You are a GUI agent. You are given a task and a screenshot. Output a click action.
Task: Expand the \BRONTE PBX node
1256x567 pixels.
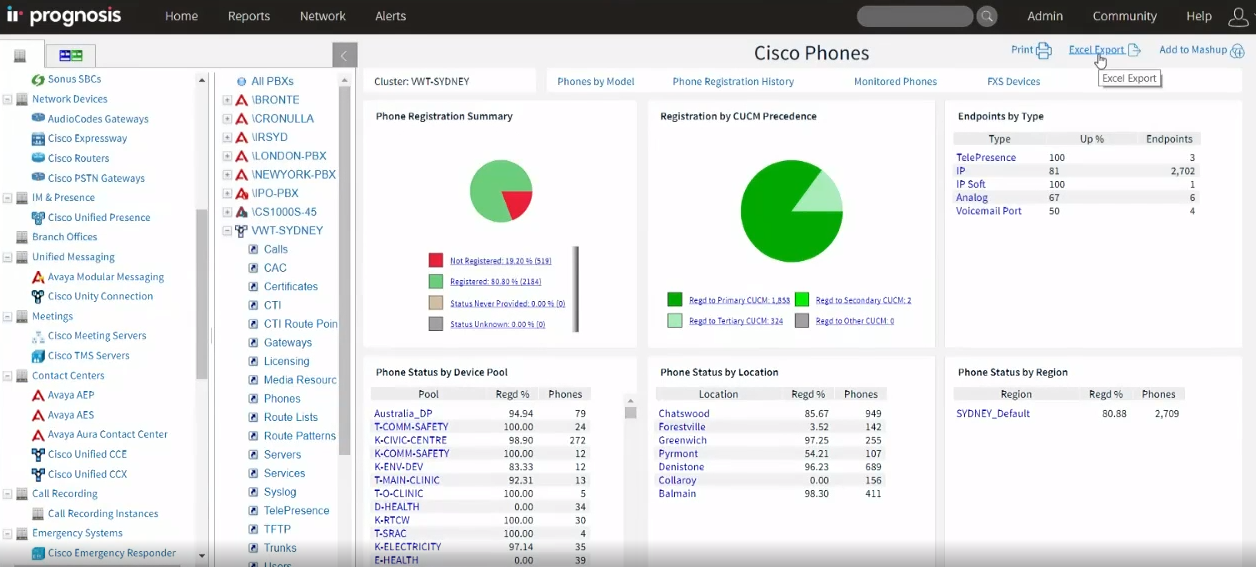[x=227, y=100]
